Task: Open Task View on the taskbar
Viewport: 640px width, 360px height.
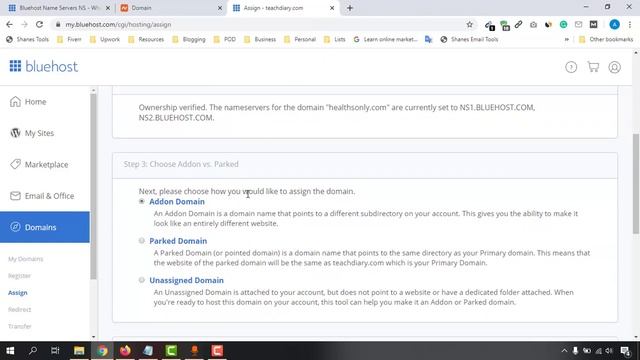Action: (x=55, y=350)
